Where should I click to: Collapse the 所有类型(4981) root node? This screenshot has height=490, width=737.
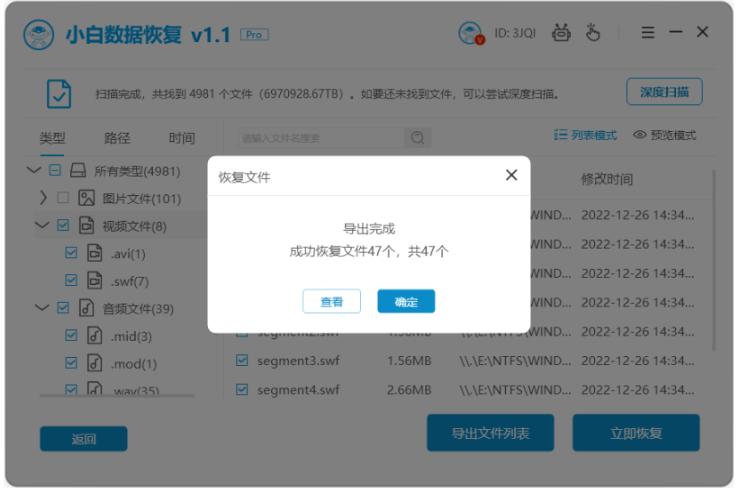[33, 170]
